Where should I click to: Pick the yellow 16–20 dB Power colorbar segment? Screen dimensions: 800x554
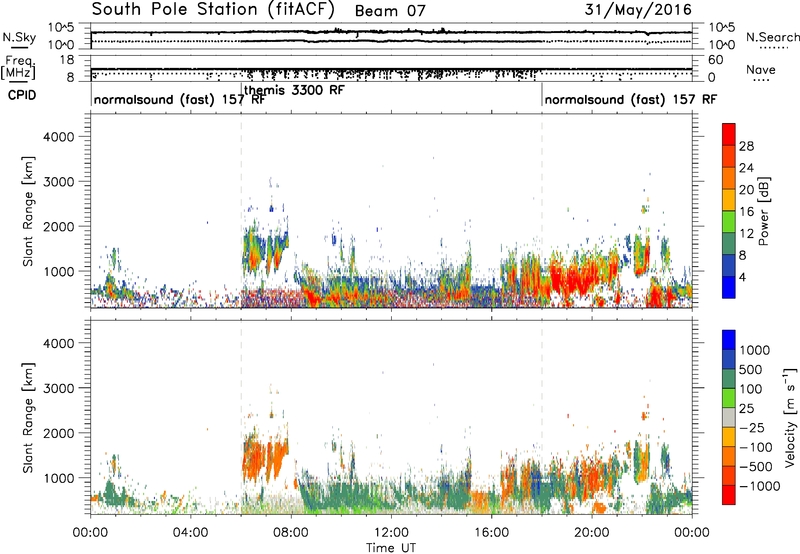pyautogui.click(x=729, y=200)
